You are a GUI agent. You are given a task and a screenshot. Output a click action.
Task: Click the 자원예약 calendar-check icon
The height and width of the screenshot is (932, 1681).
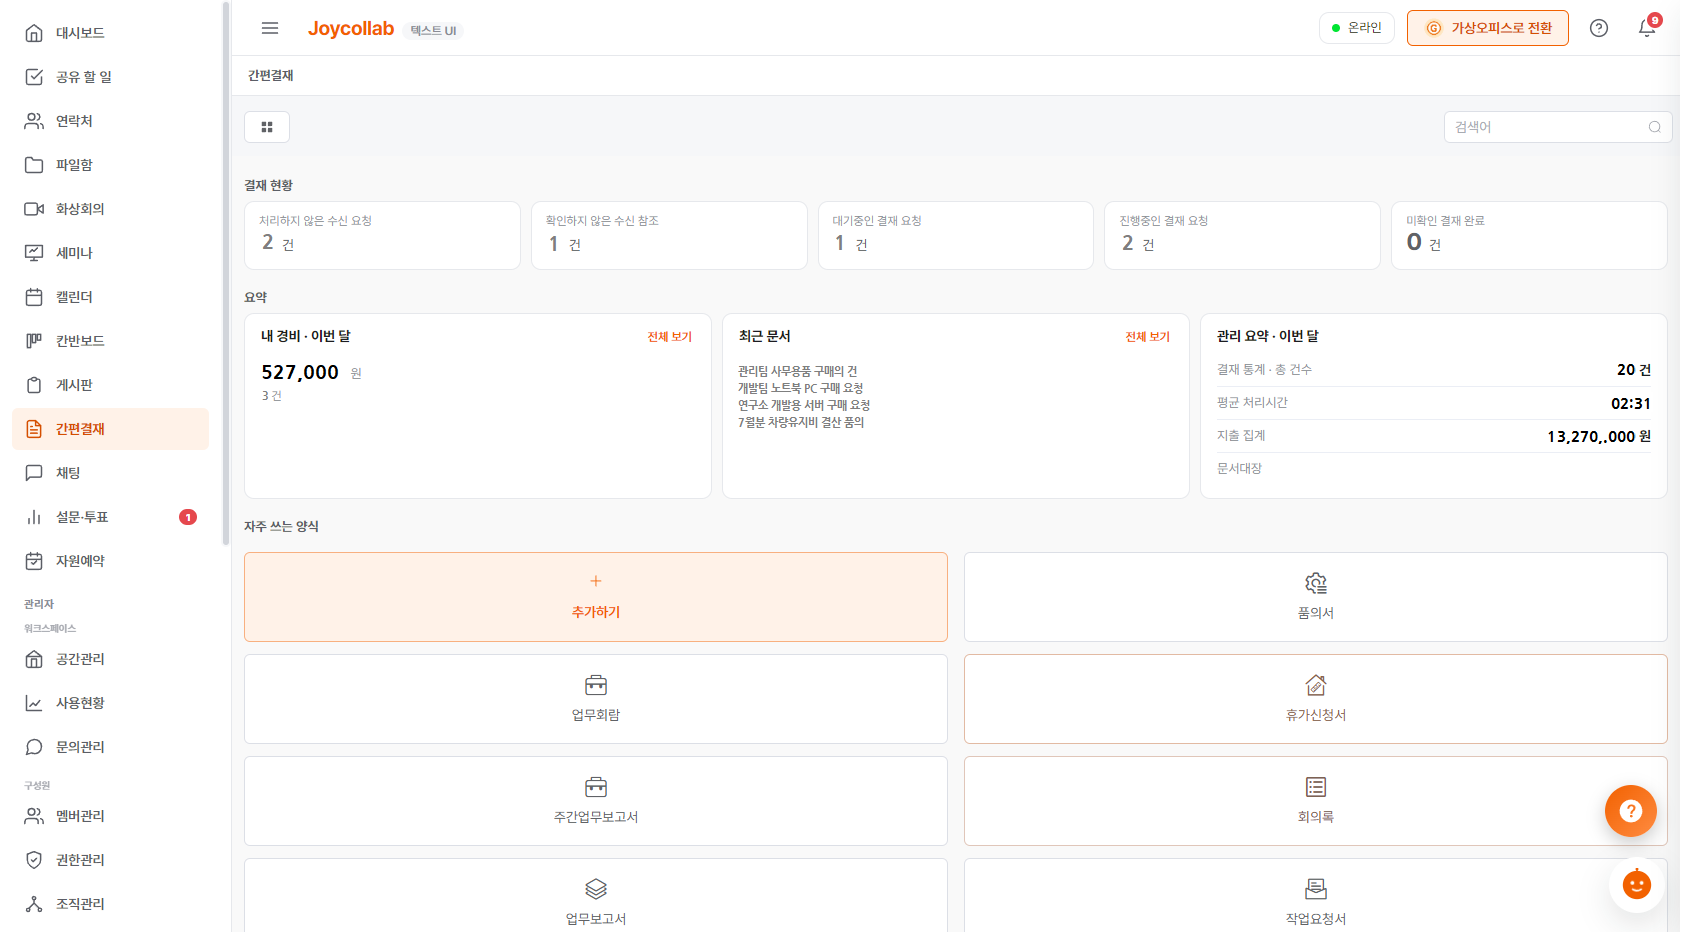coord(34,561)
